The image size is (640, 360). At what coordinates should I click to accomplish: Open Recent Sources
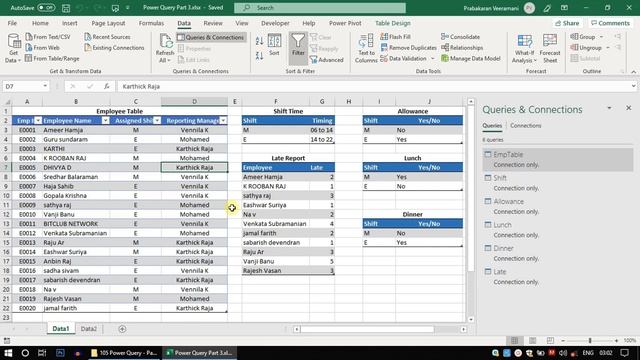(x=107, y=37)
